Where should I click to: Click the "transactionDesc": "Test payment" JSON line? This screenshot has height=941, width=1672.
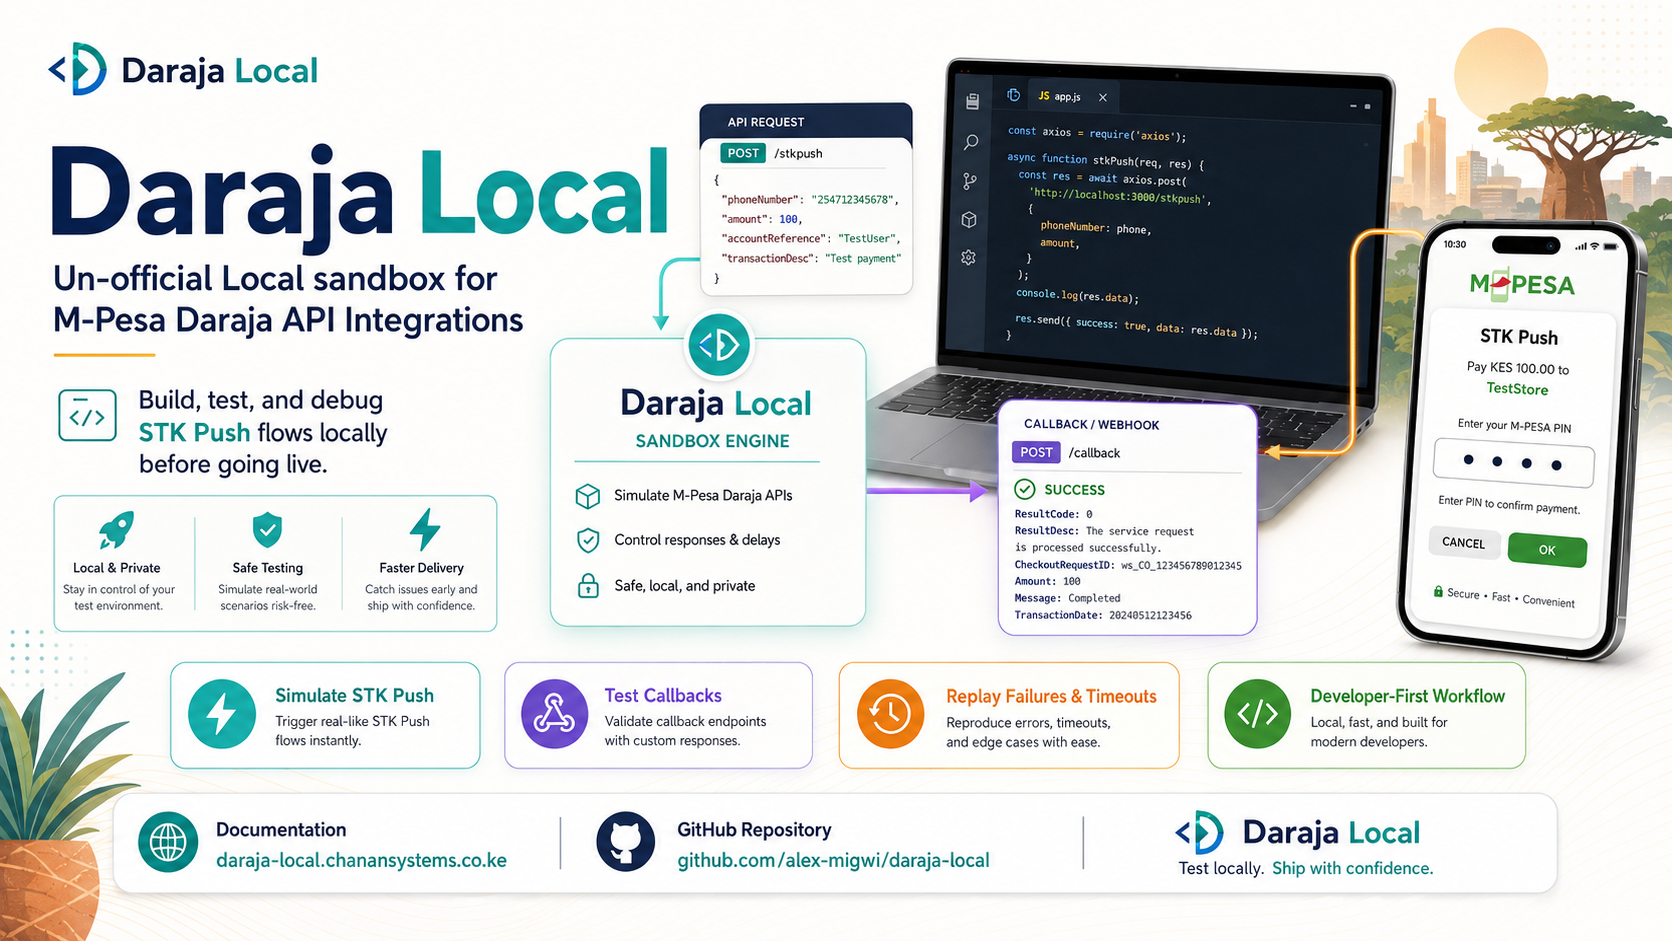[x=811, y=258]
